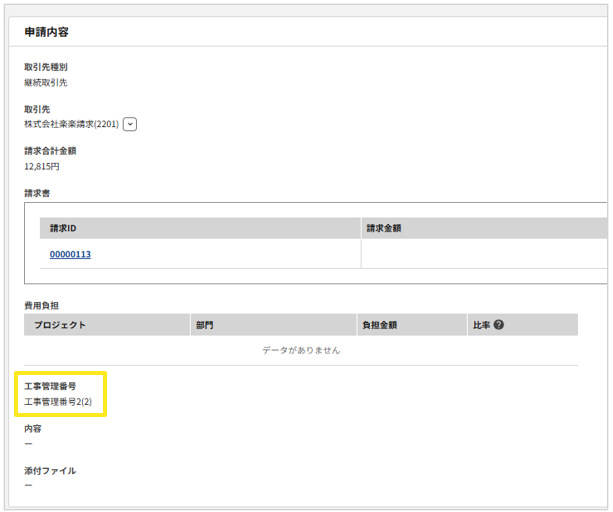Click the 費用負担 section label

pos(40,303)
